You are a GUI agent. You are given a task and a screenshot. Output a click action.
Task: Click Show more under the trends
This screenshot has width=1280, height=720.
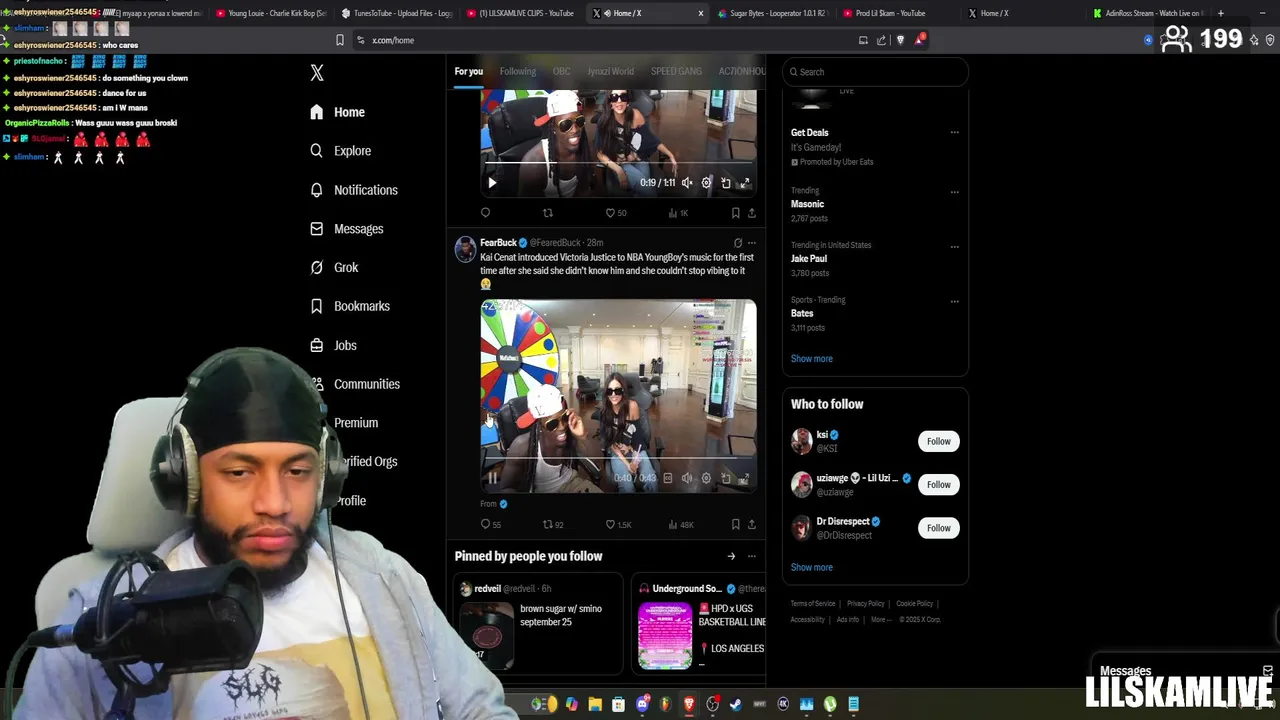[812, 359]
